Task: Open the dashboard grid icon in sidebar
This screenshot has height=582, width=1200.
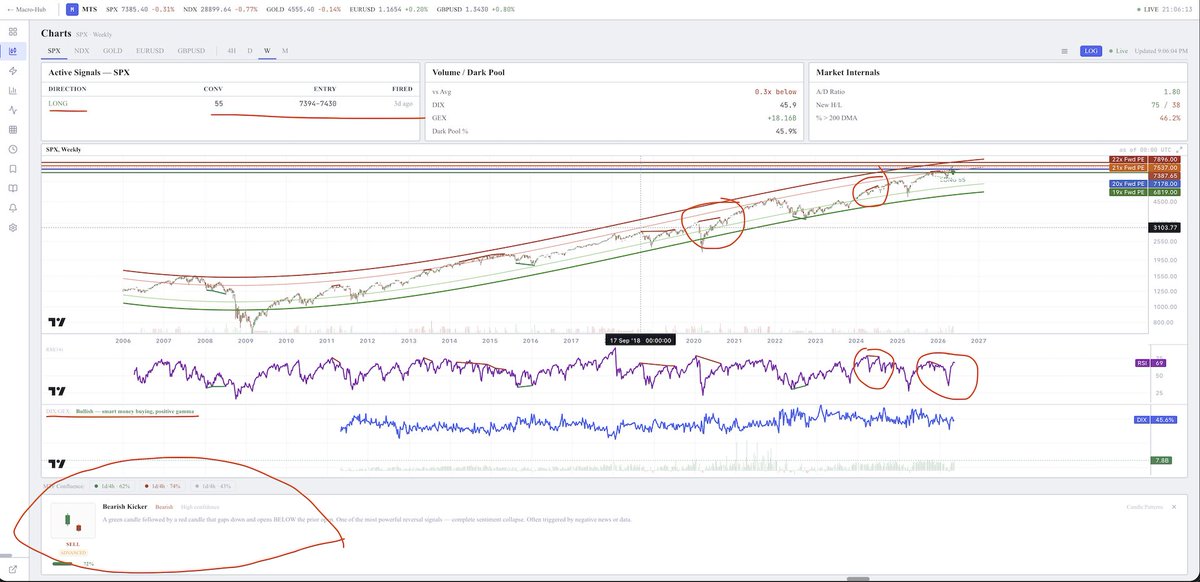Action: pyautogui.click(x=12, y=32)
